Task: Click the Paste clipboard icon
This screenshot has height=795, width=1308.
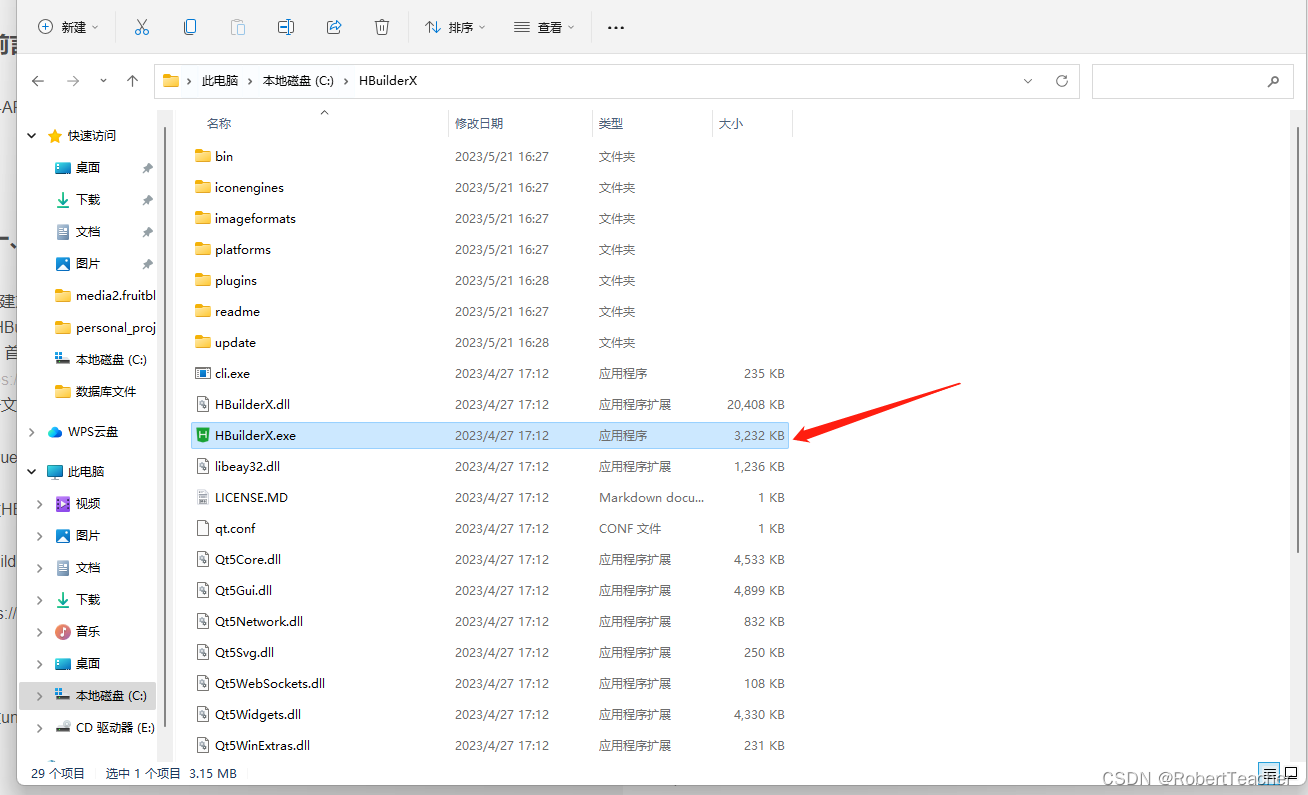Action: tap(238, 27)
